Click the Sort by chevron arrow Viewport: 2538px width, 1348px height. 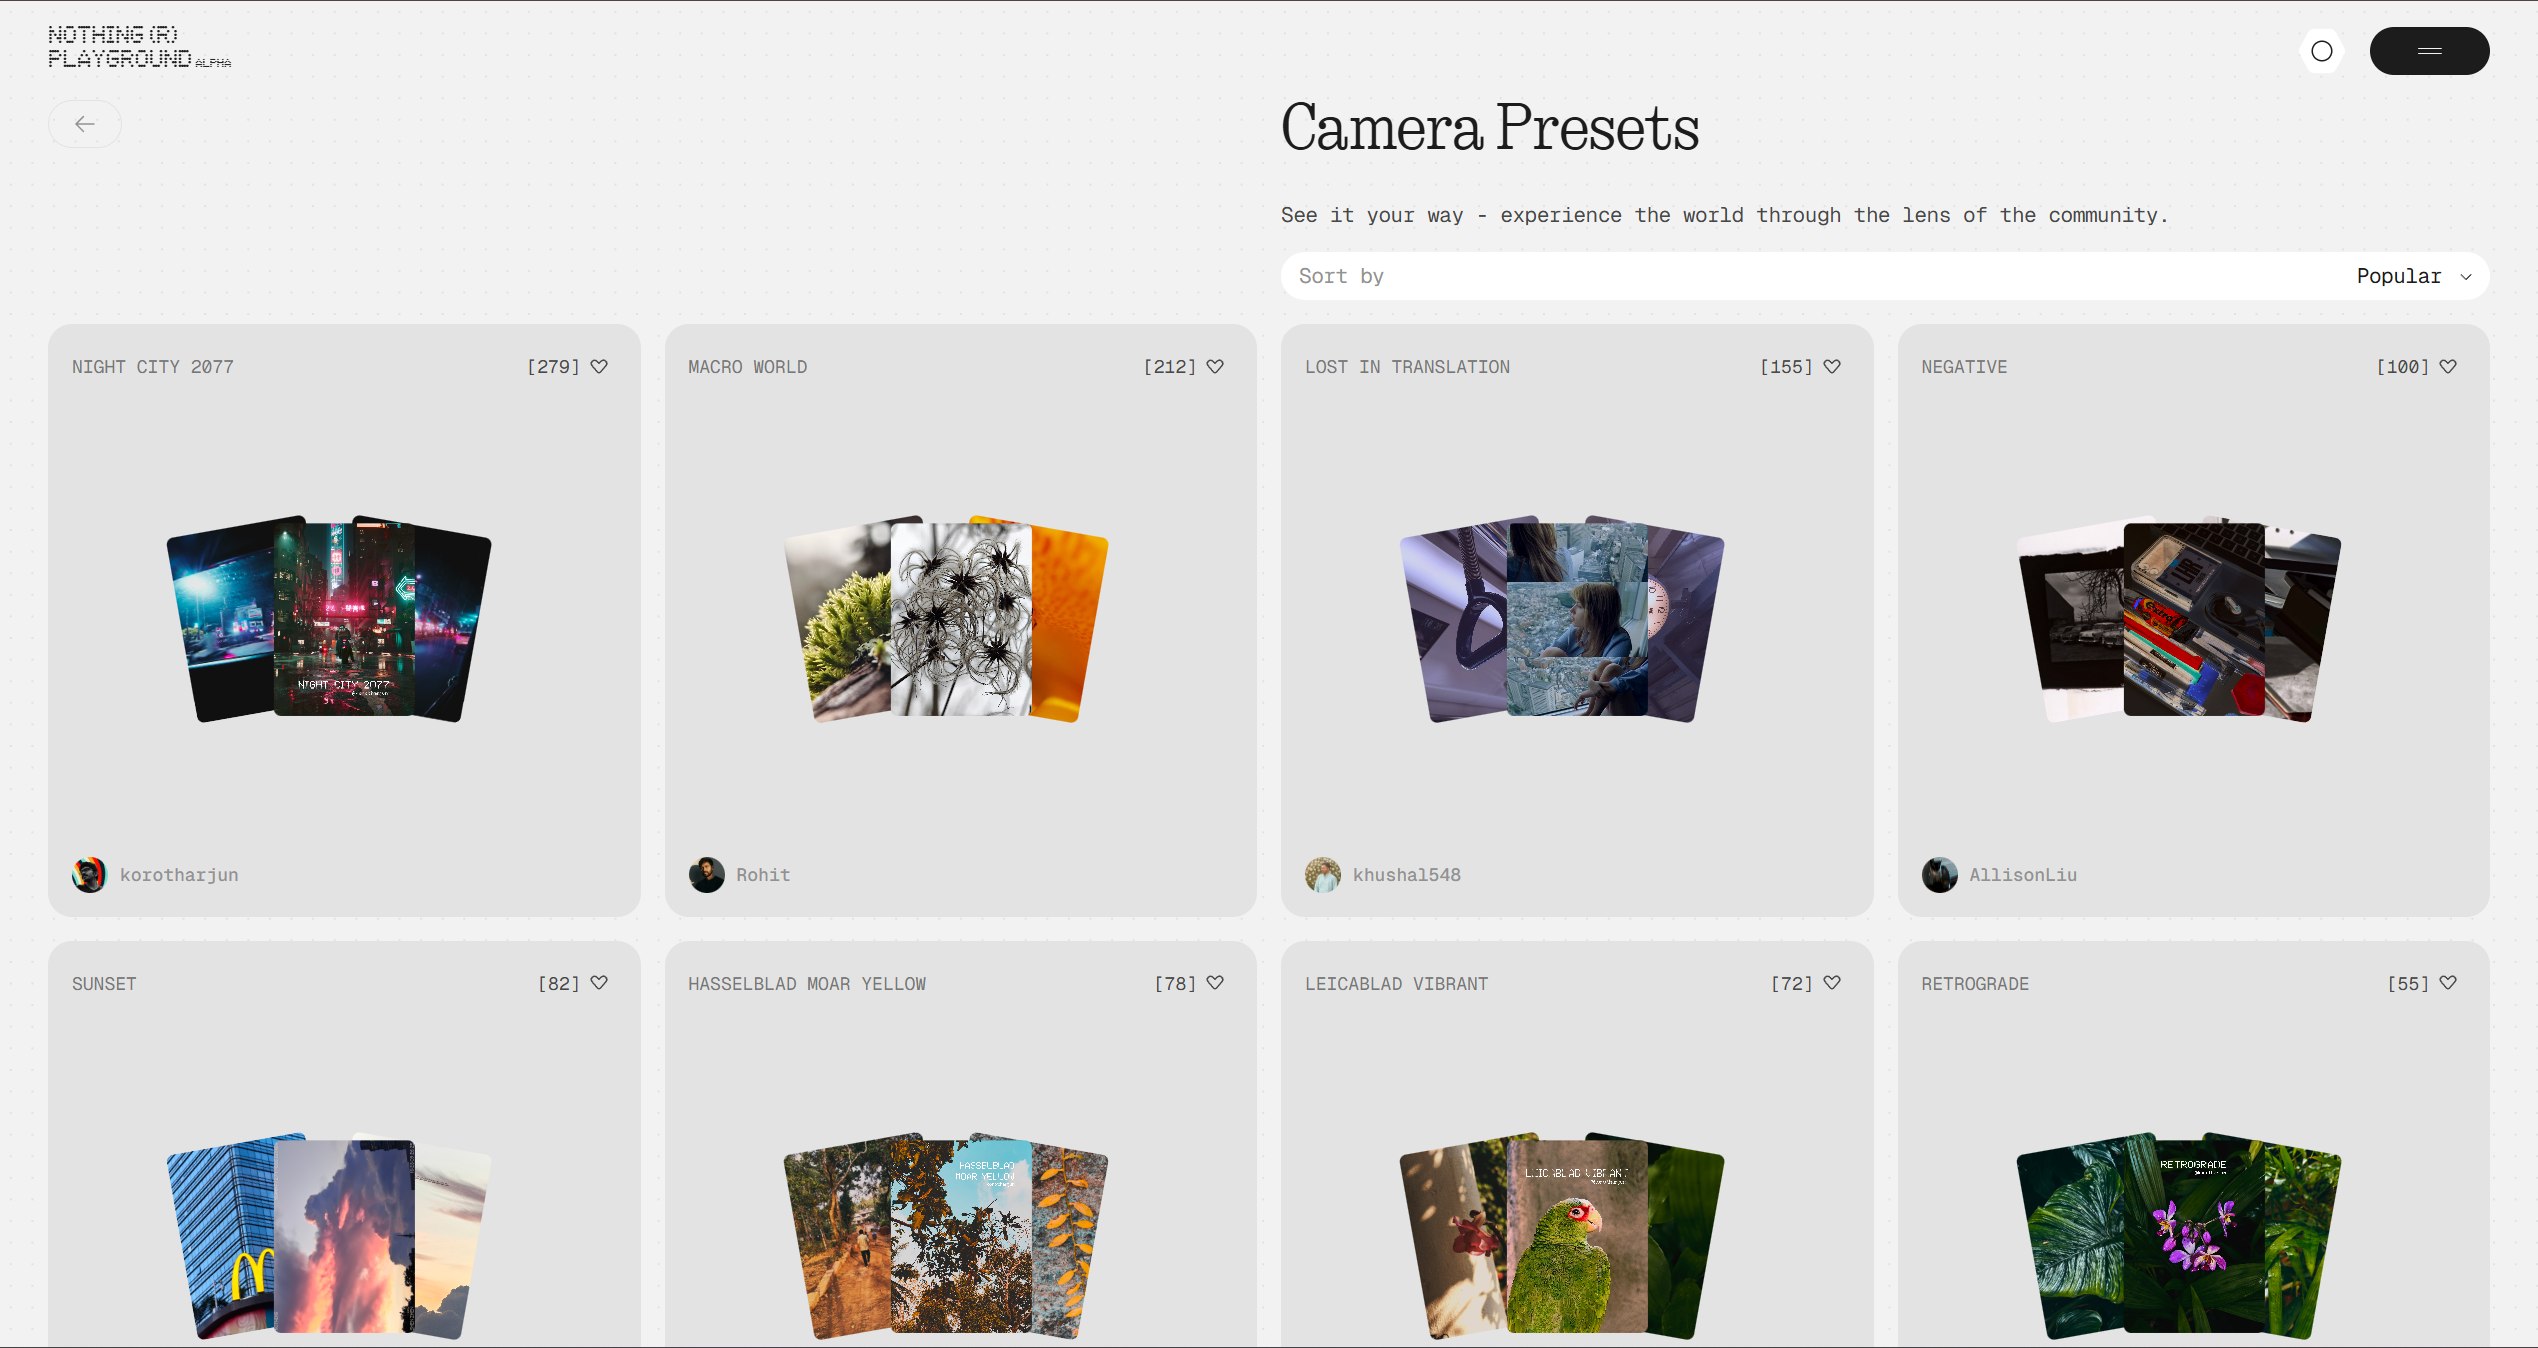(x=2466, y=277)
